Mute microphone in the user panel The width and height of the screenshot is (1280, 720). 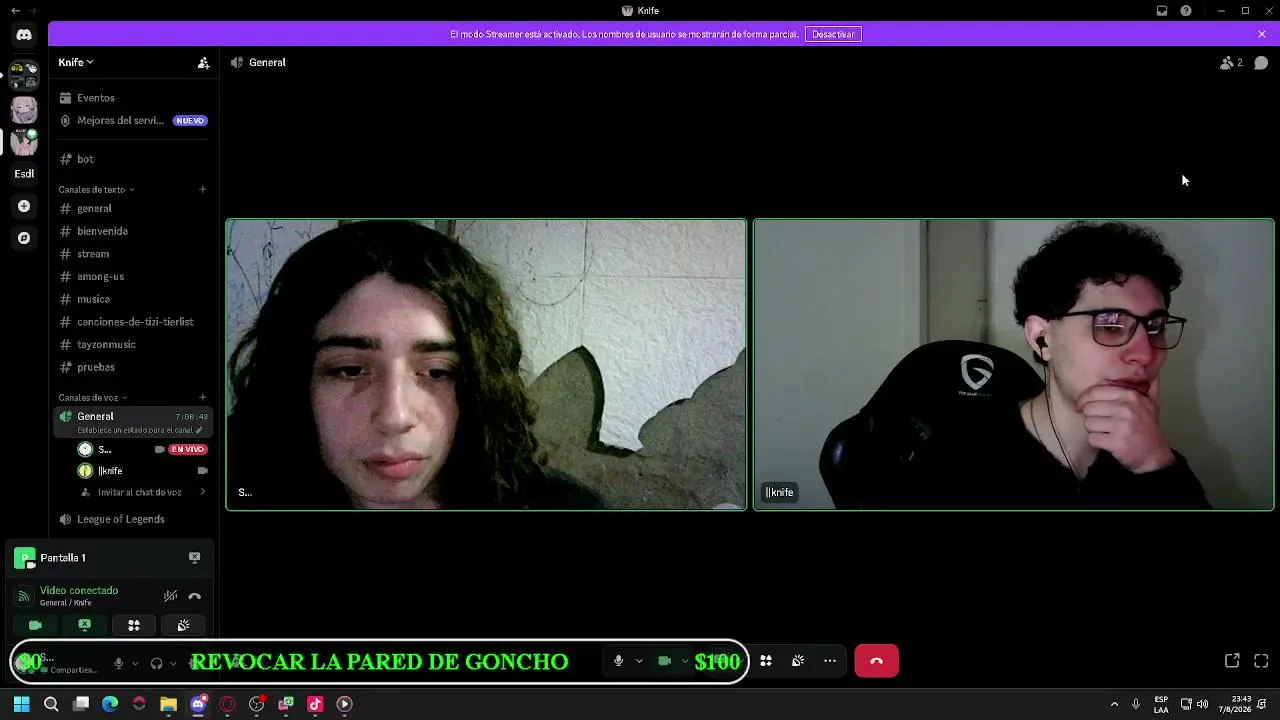pos(118,663)
